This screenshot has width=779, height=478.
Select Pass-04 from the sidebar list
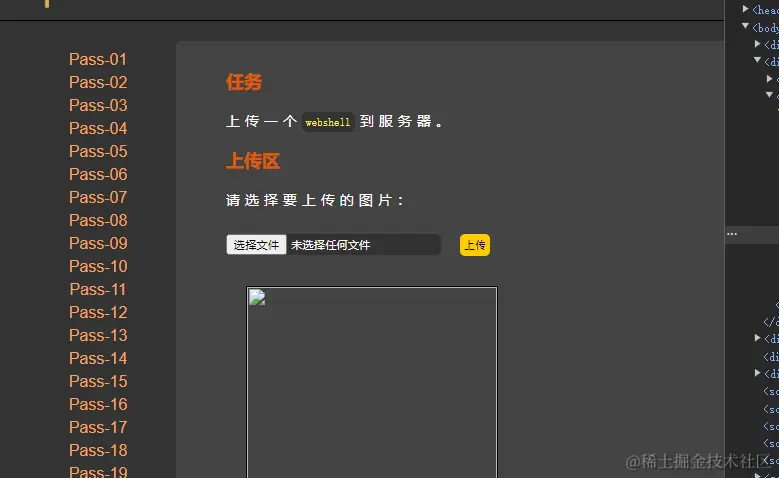[x=98, y=128]
